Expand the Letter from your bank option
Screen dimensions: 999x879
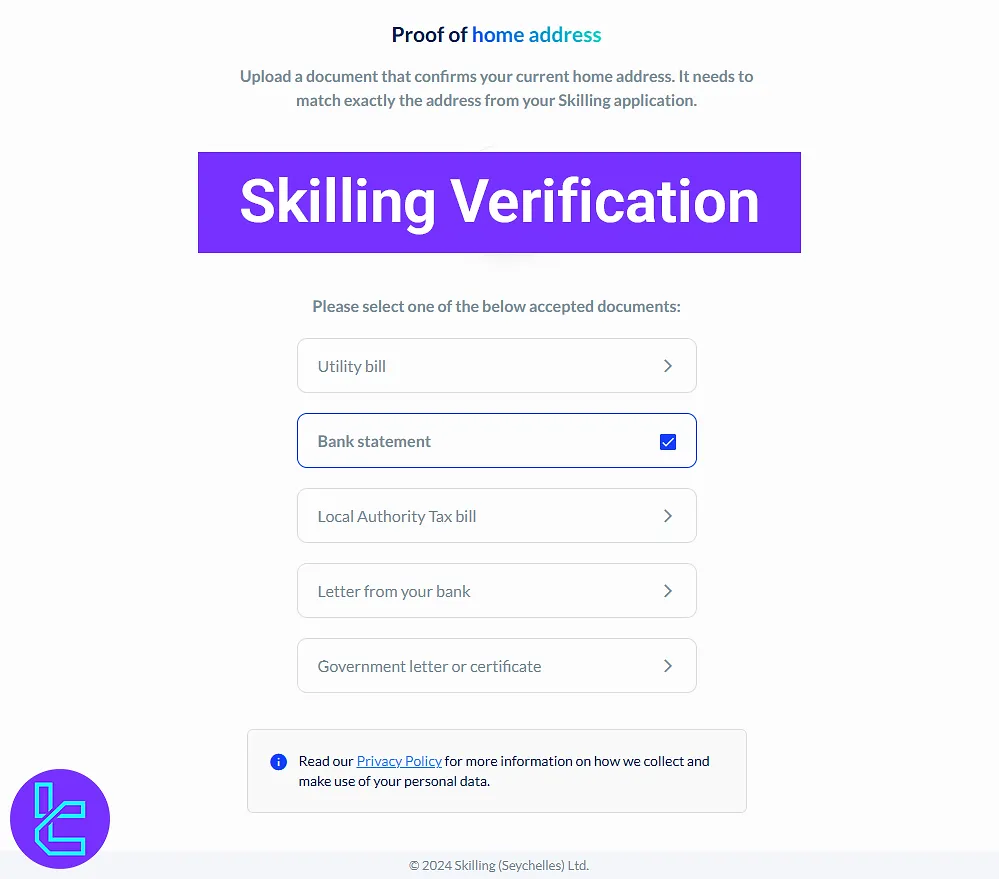click(x=497, y=590)
